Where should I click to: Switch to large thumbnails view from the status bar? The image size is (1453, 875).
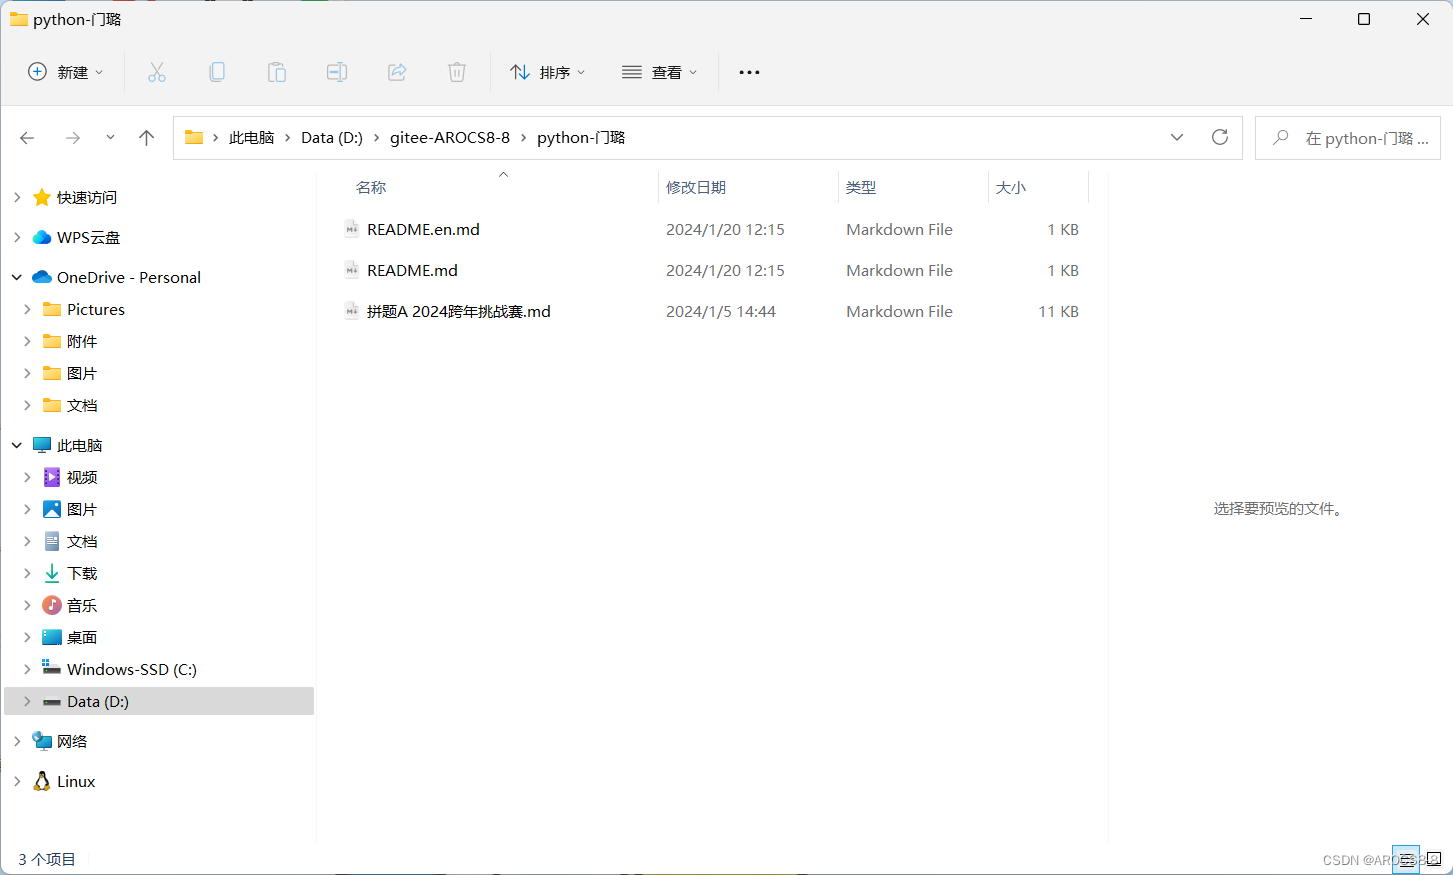pyautogui.click(x=1432, y=858)
